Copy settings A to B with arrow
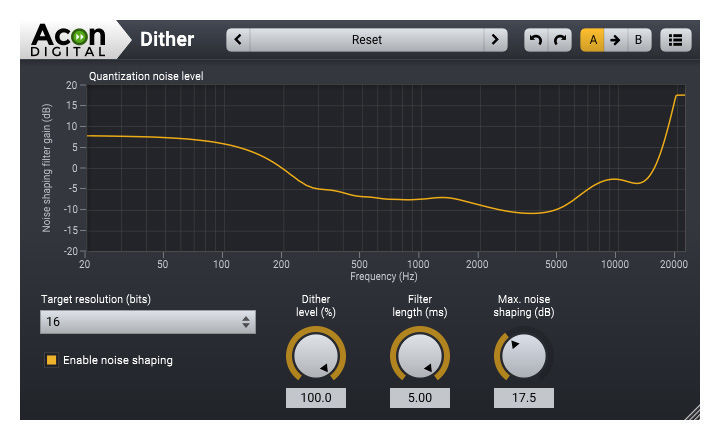This screenshot has height=440, width=720. click(615, 40)
